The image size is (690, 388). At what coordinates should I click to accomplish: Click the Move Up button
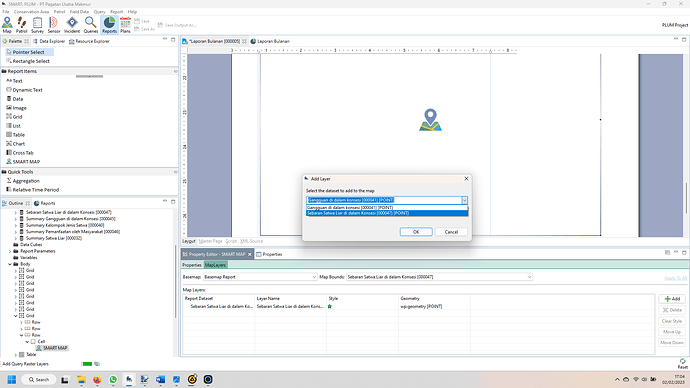[x=672, y=332]
